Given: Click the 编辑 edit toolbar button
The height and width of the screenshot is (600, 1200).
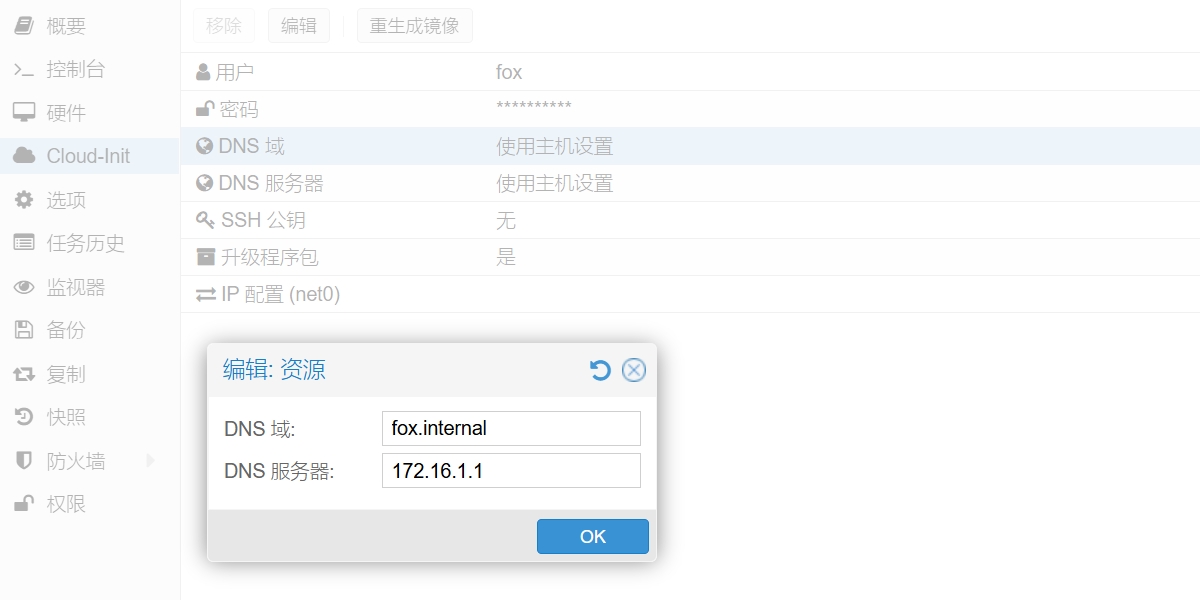Looking at the screenshot, I should [298, 25].
